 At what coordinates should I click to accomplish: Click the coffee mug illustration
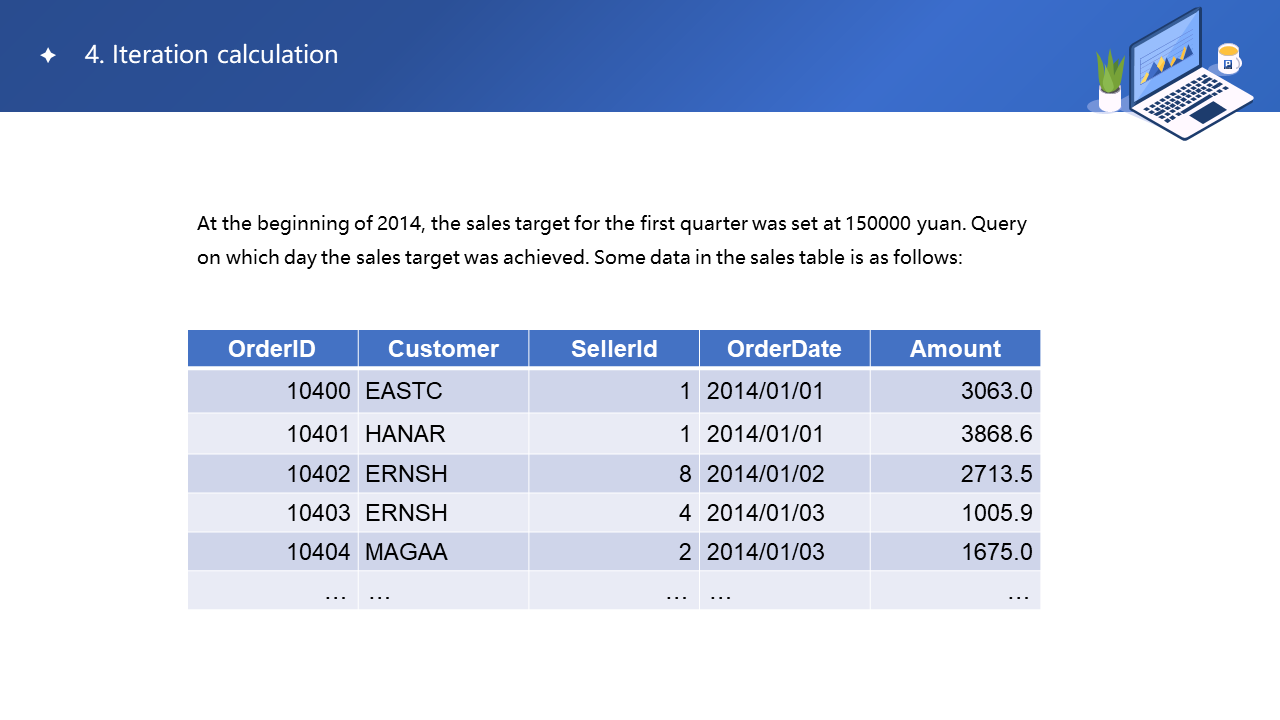tap(1228, 58)
